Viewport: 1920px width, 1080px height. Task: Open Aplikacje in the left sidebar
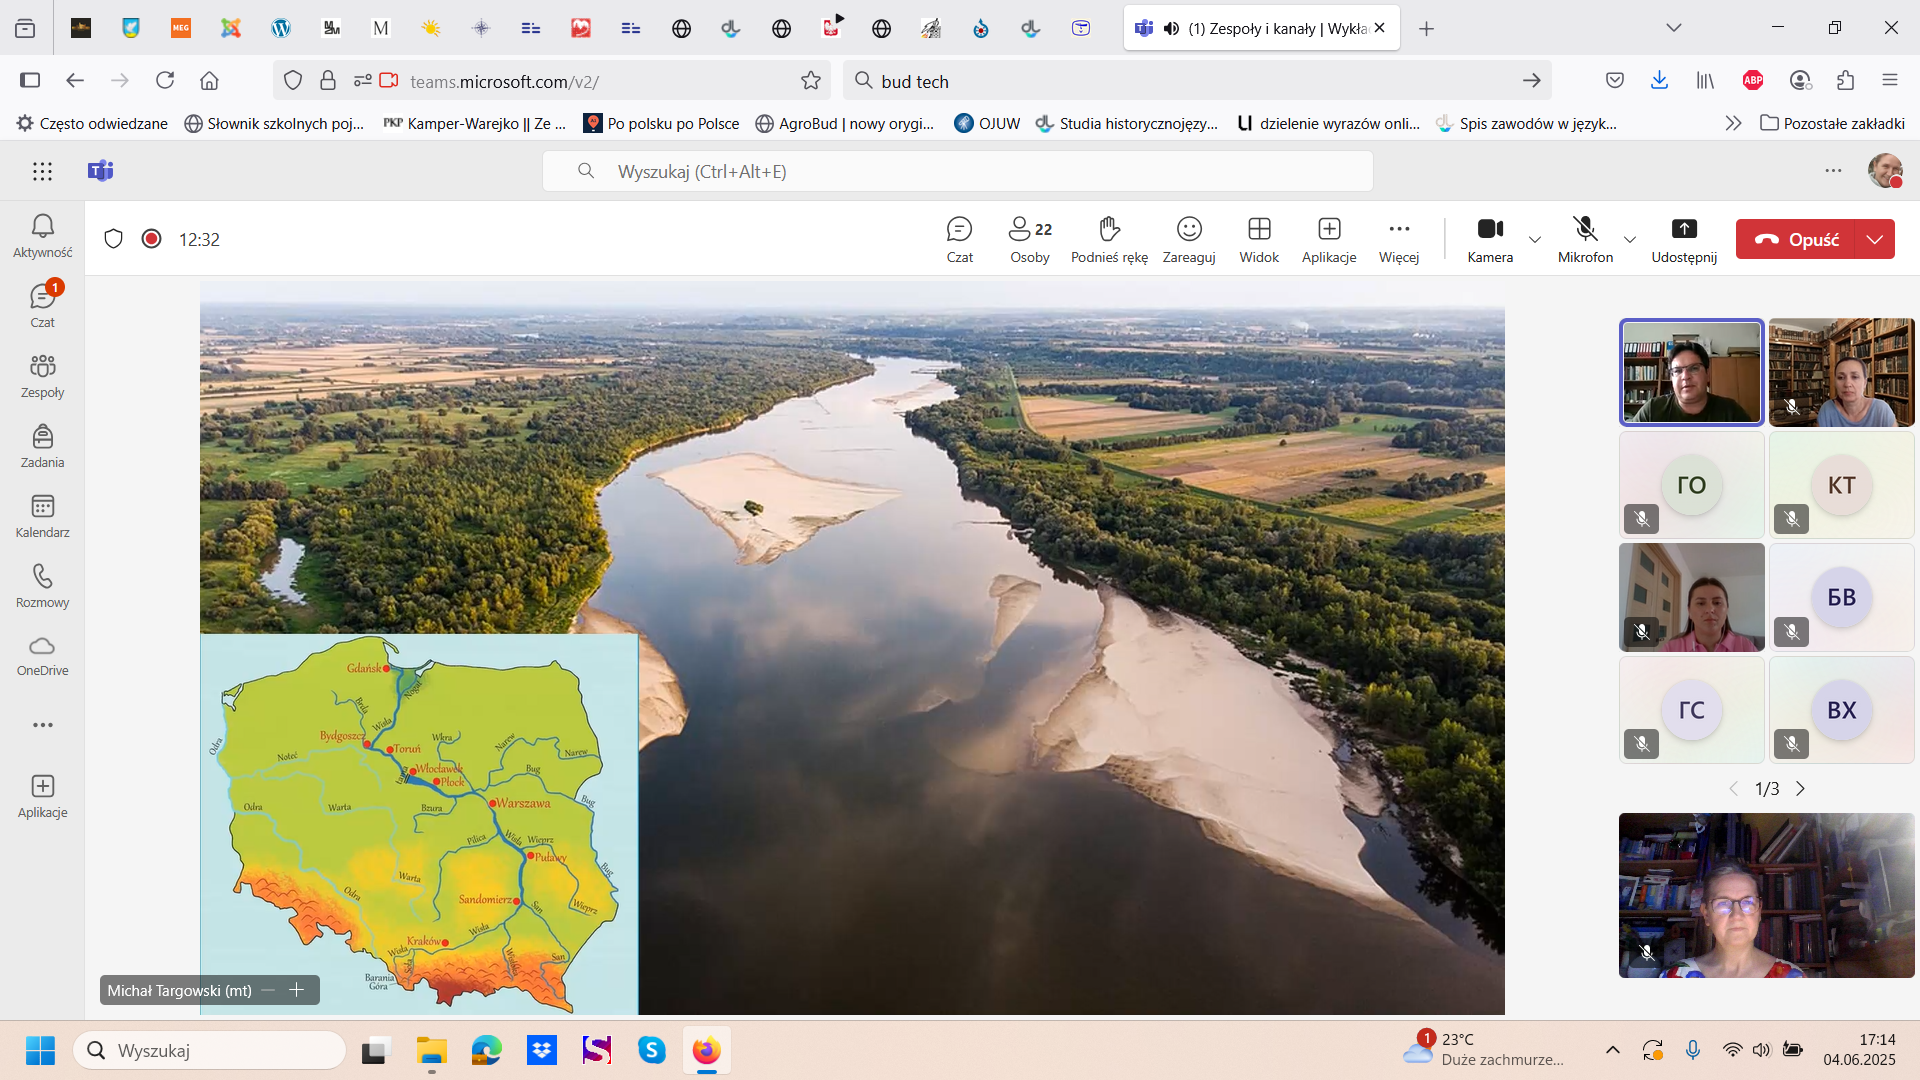(x=42, y=796)
